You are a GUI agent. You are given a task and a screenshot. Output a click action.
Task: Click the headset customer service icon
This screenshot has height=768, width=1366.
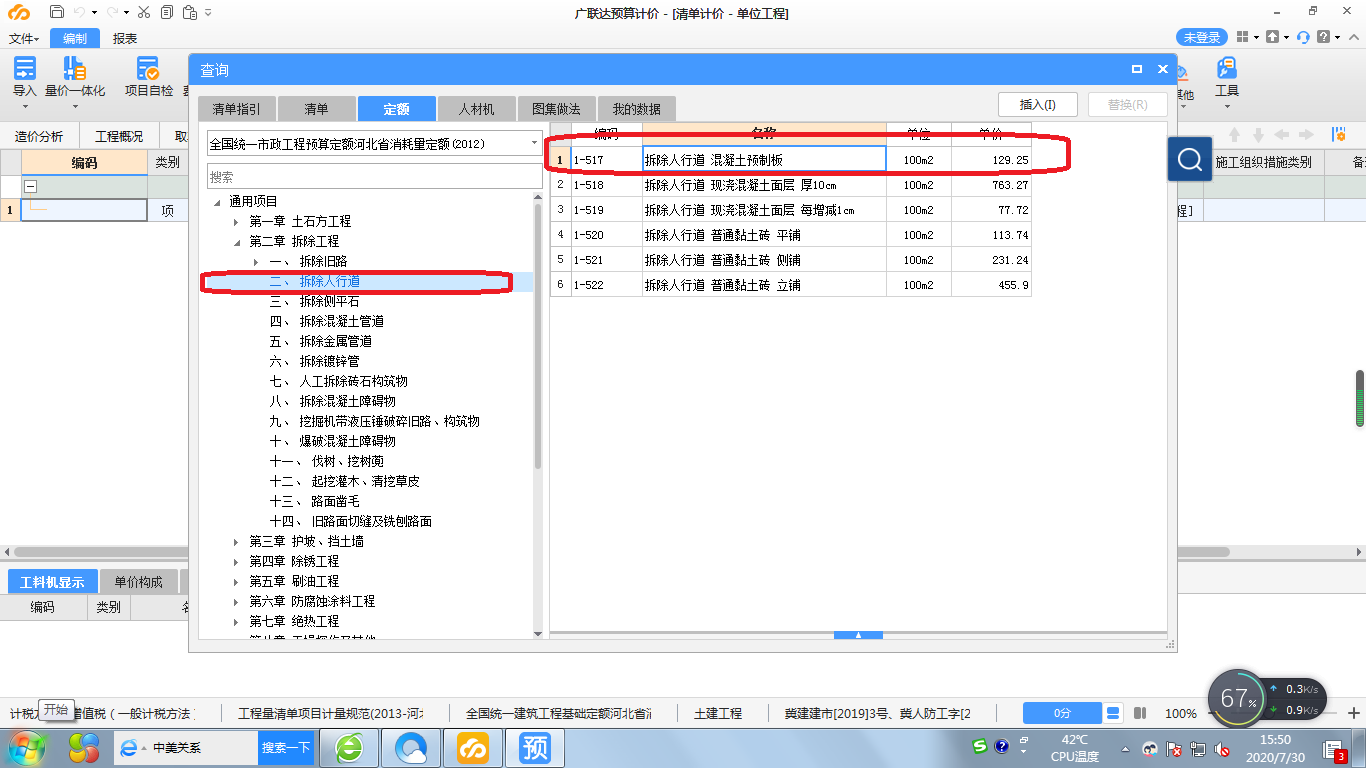click(1303, 37)
